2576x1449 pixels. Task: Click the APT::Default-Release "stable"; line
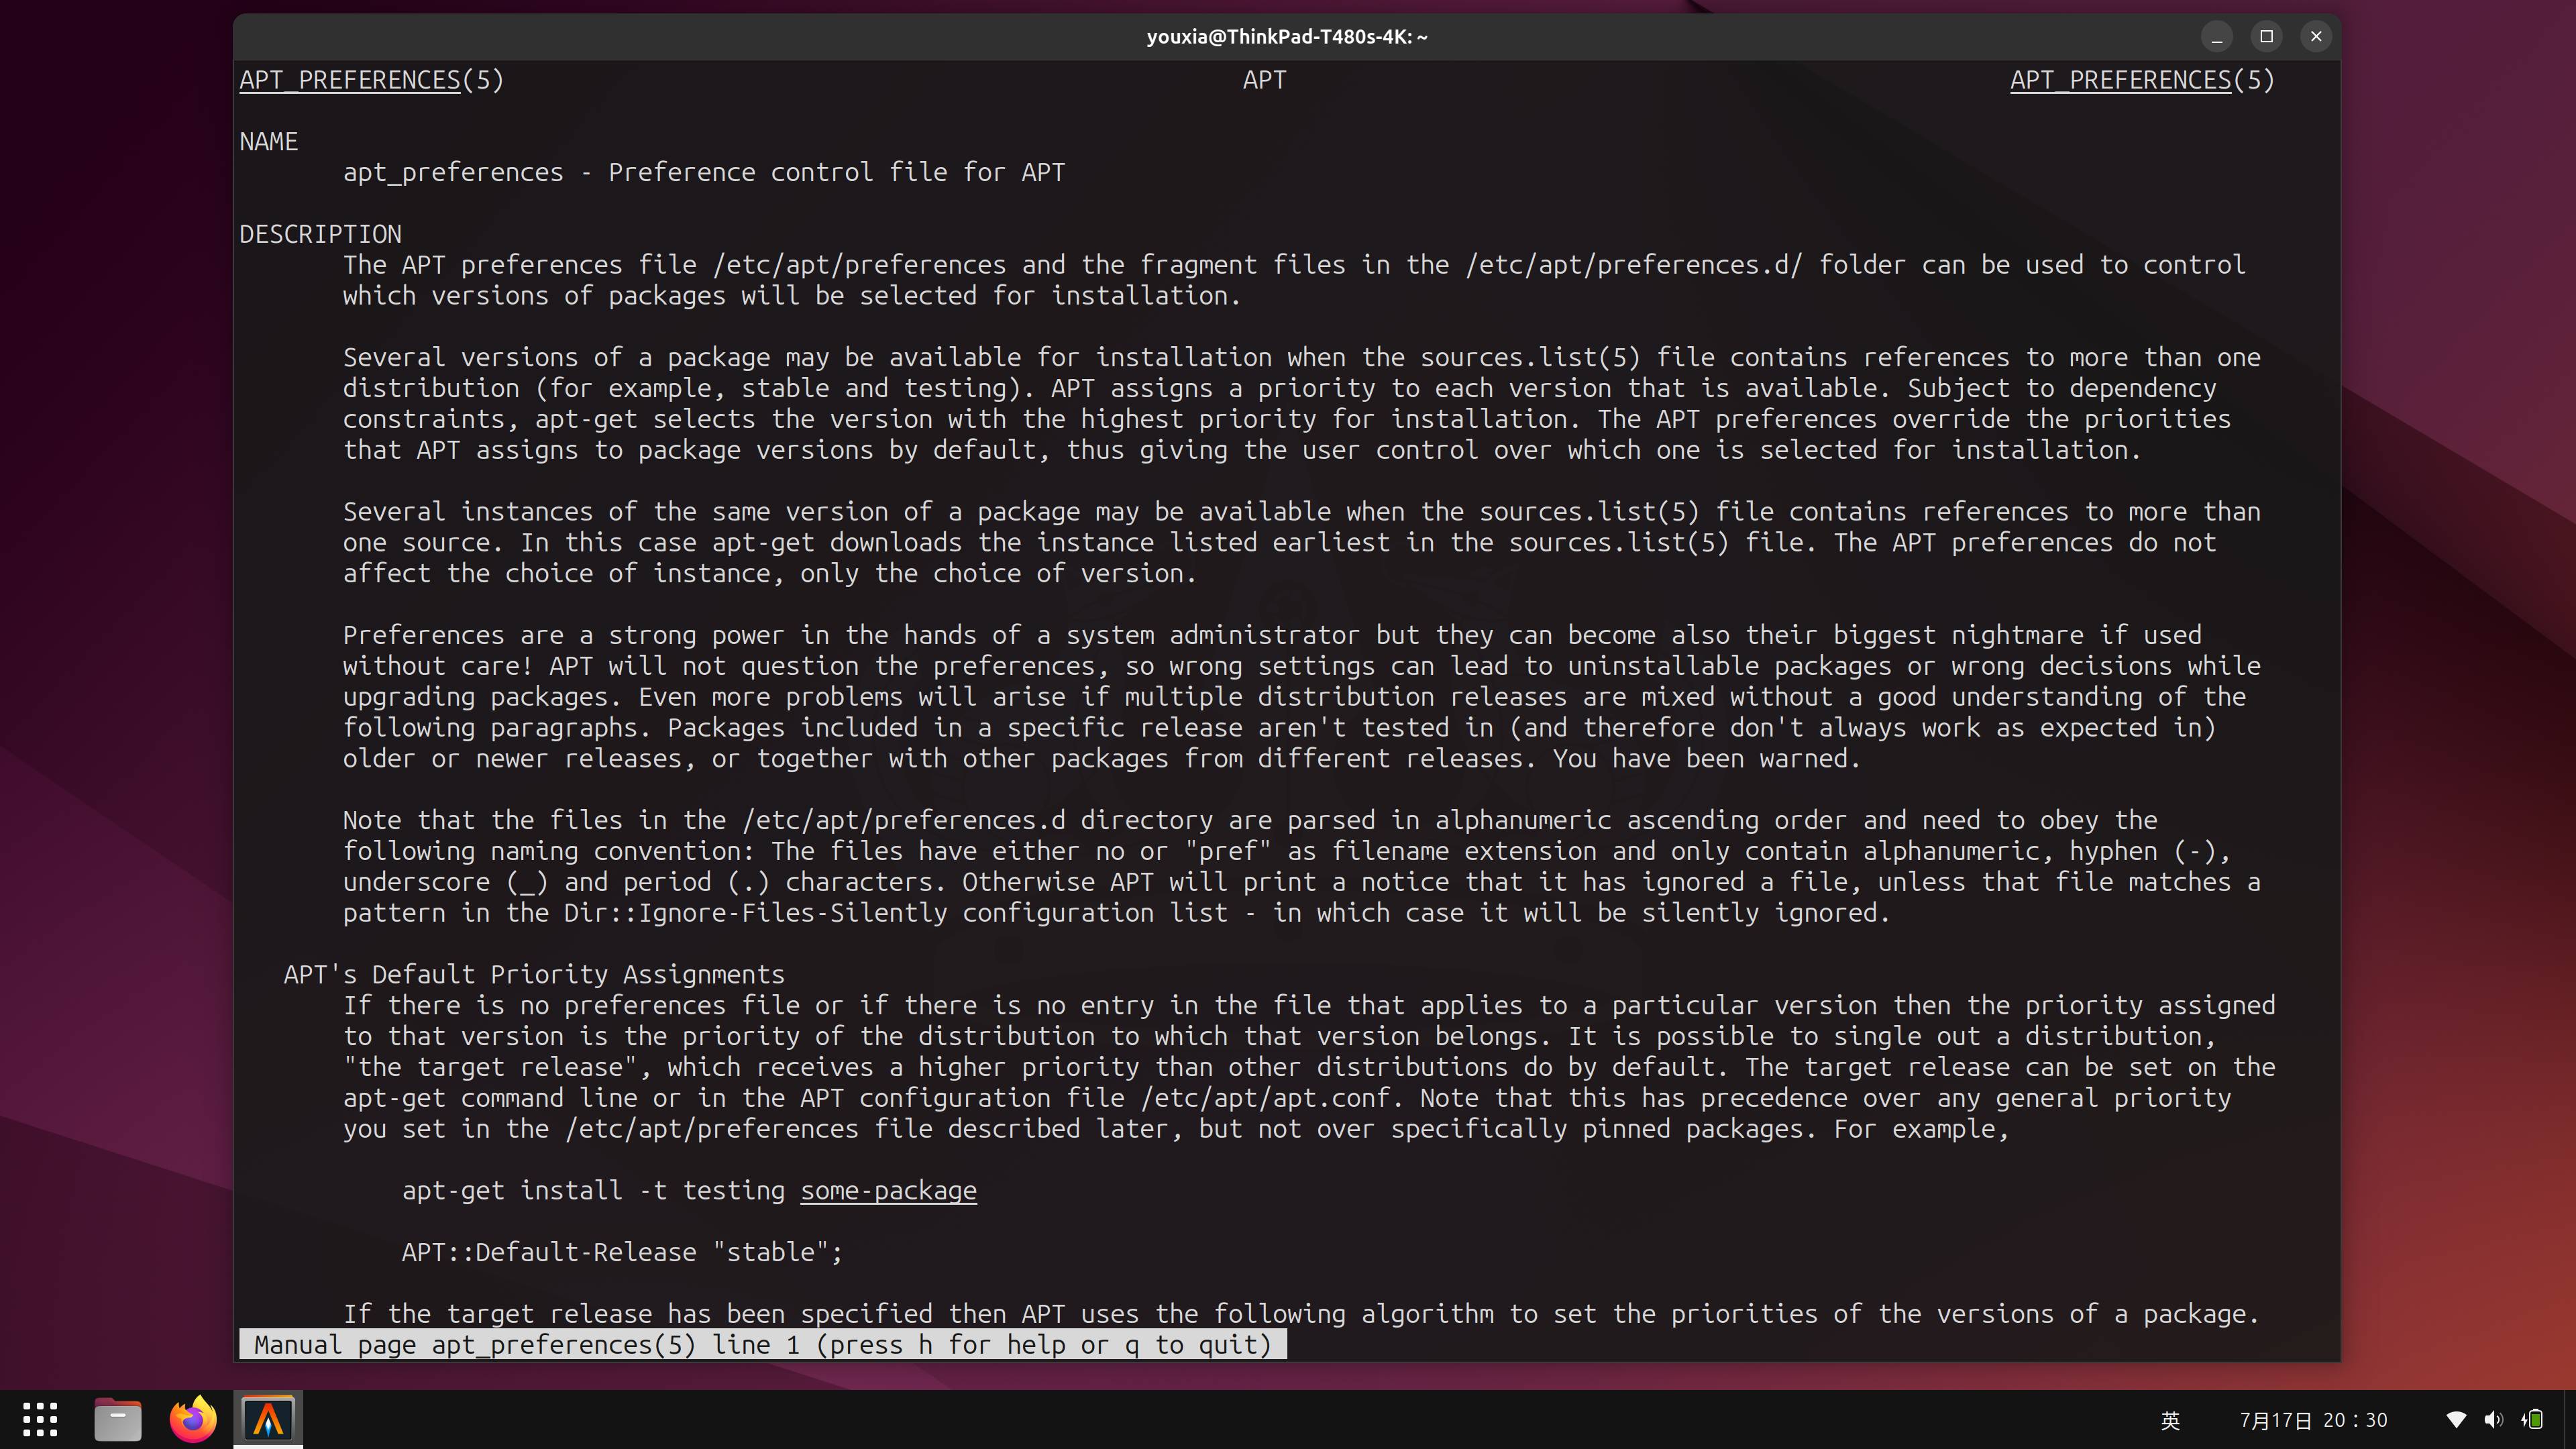pyautogui.click(x=622, y=1253)
